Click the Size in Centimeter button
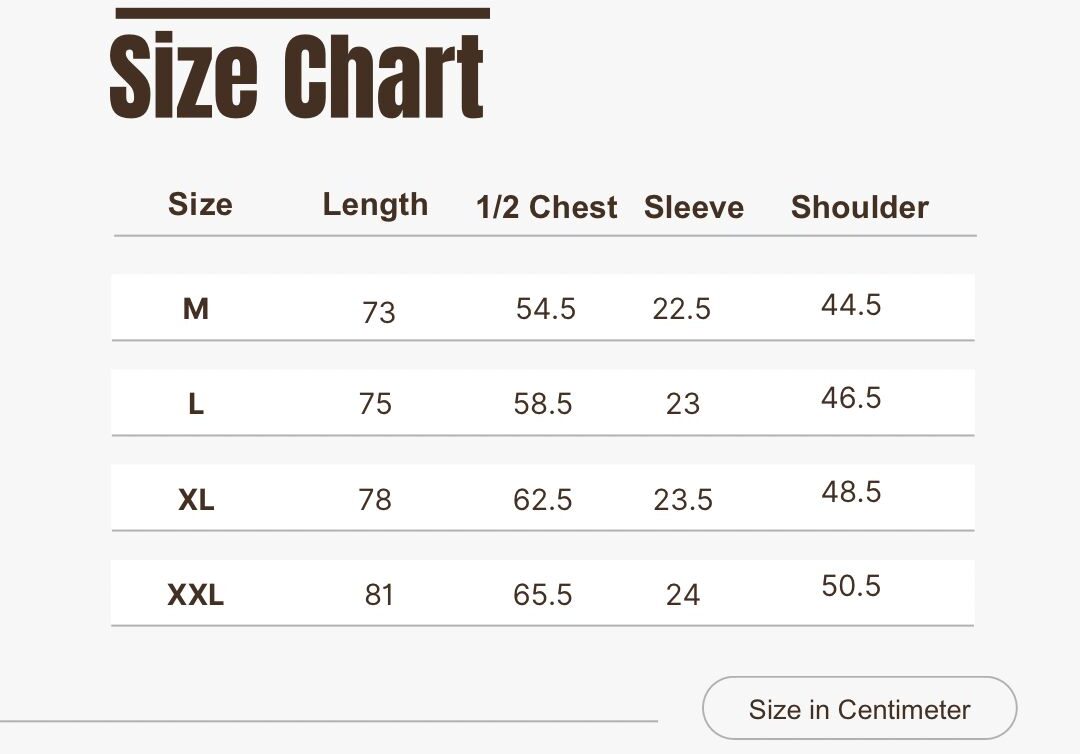The image size is (1080, 754). coord(860,709)
